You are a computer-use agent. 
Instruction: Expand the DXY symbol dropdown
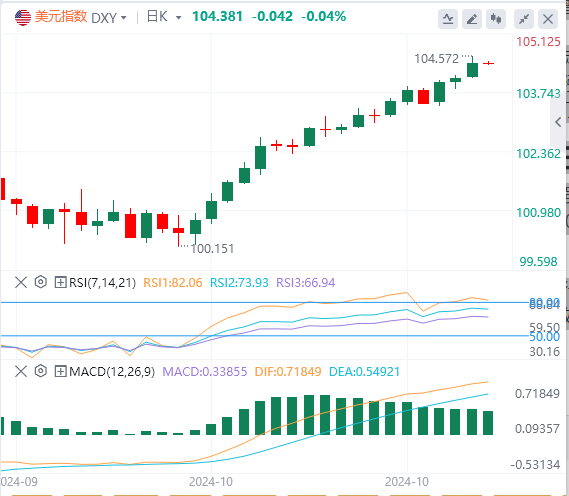109,17
